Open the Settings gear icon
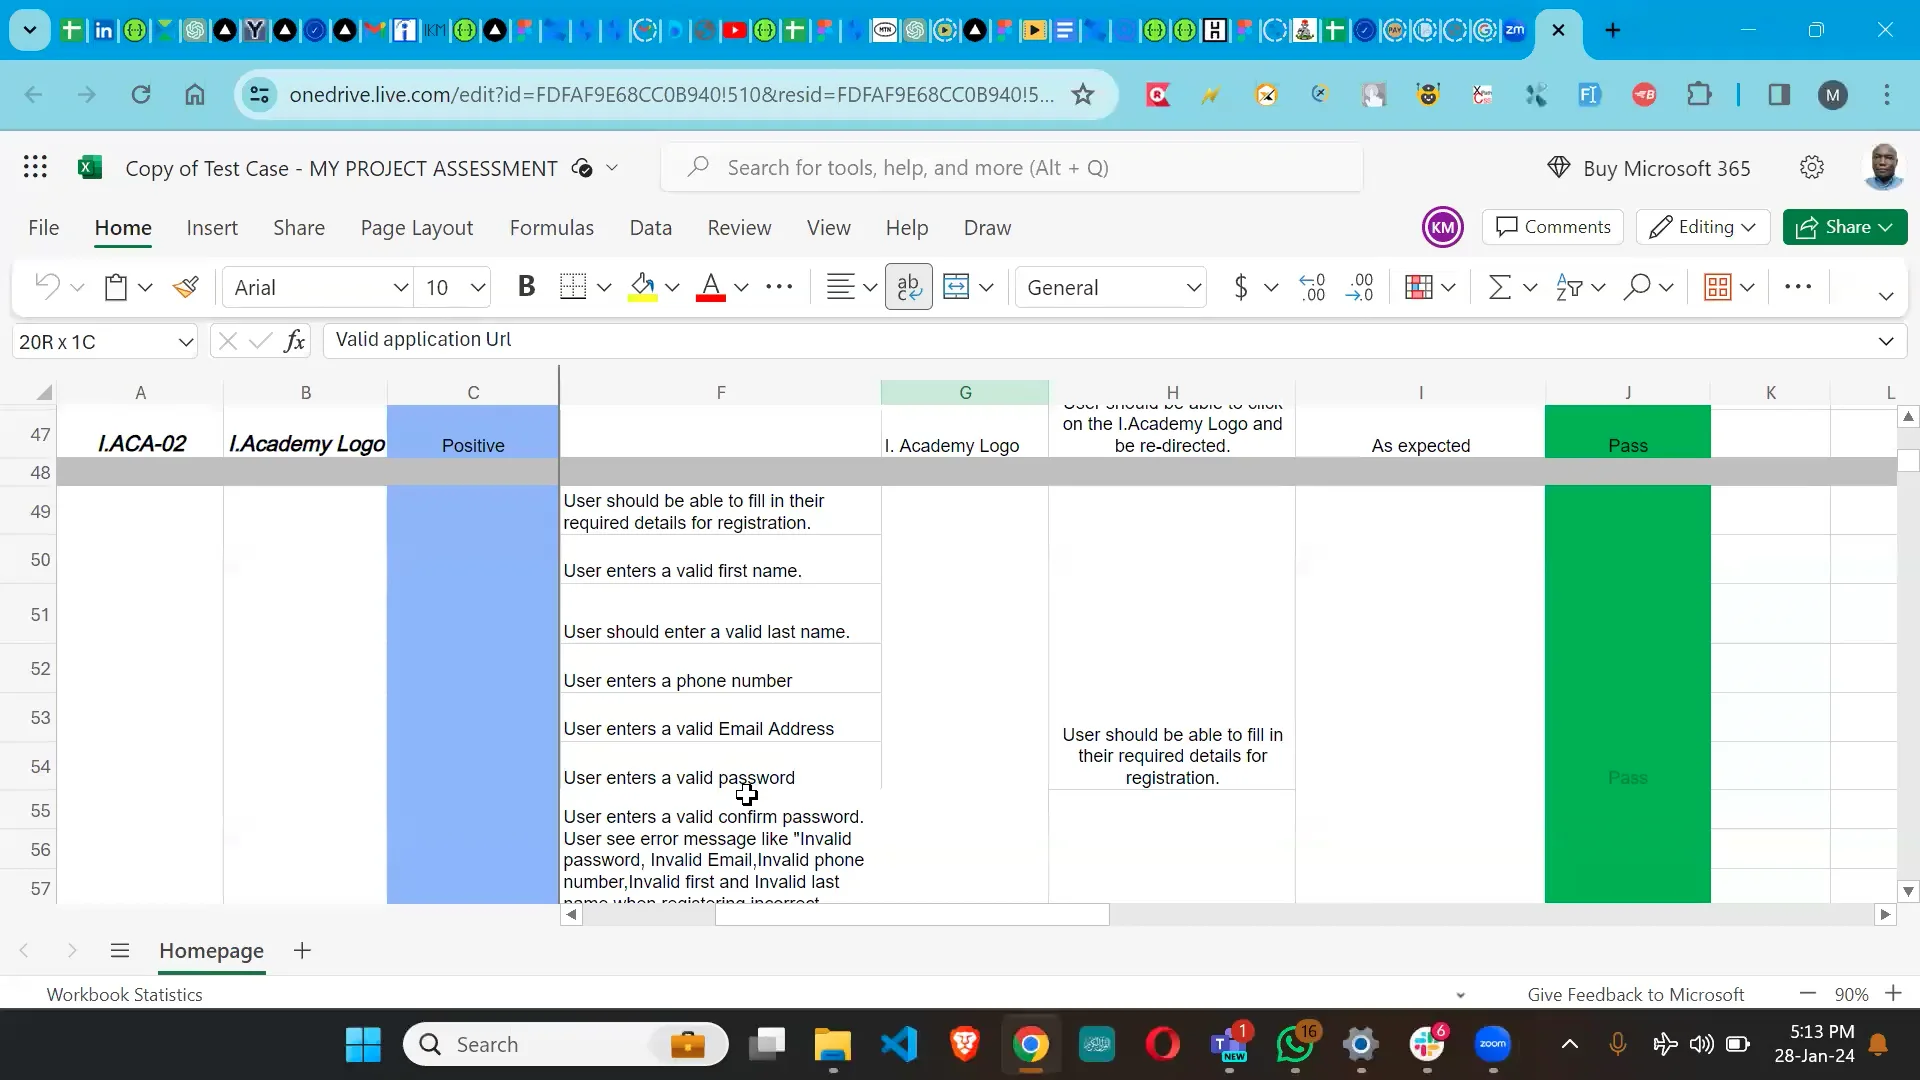This screenshot has height=1080, width=1920. pyautogui.click(x=1812, y=167)
